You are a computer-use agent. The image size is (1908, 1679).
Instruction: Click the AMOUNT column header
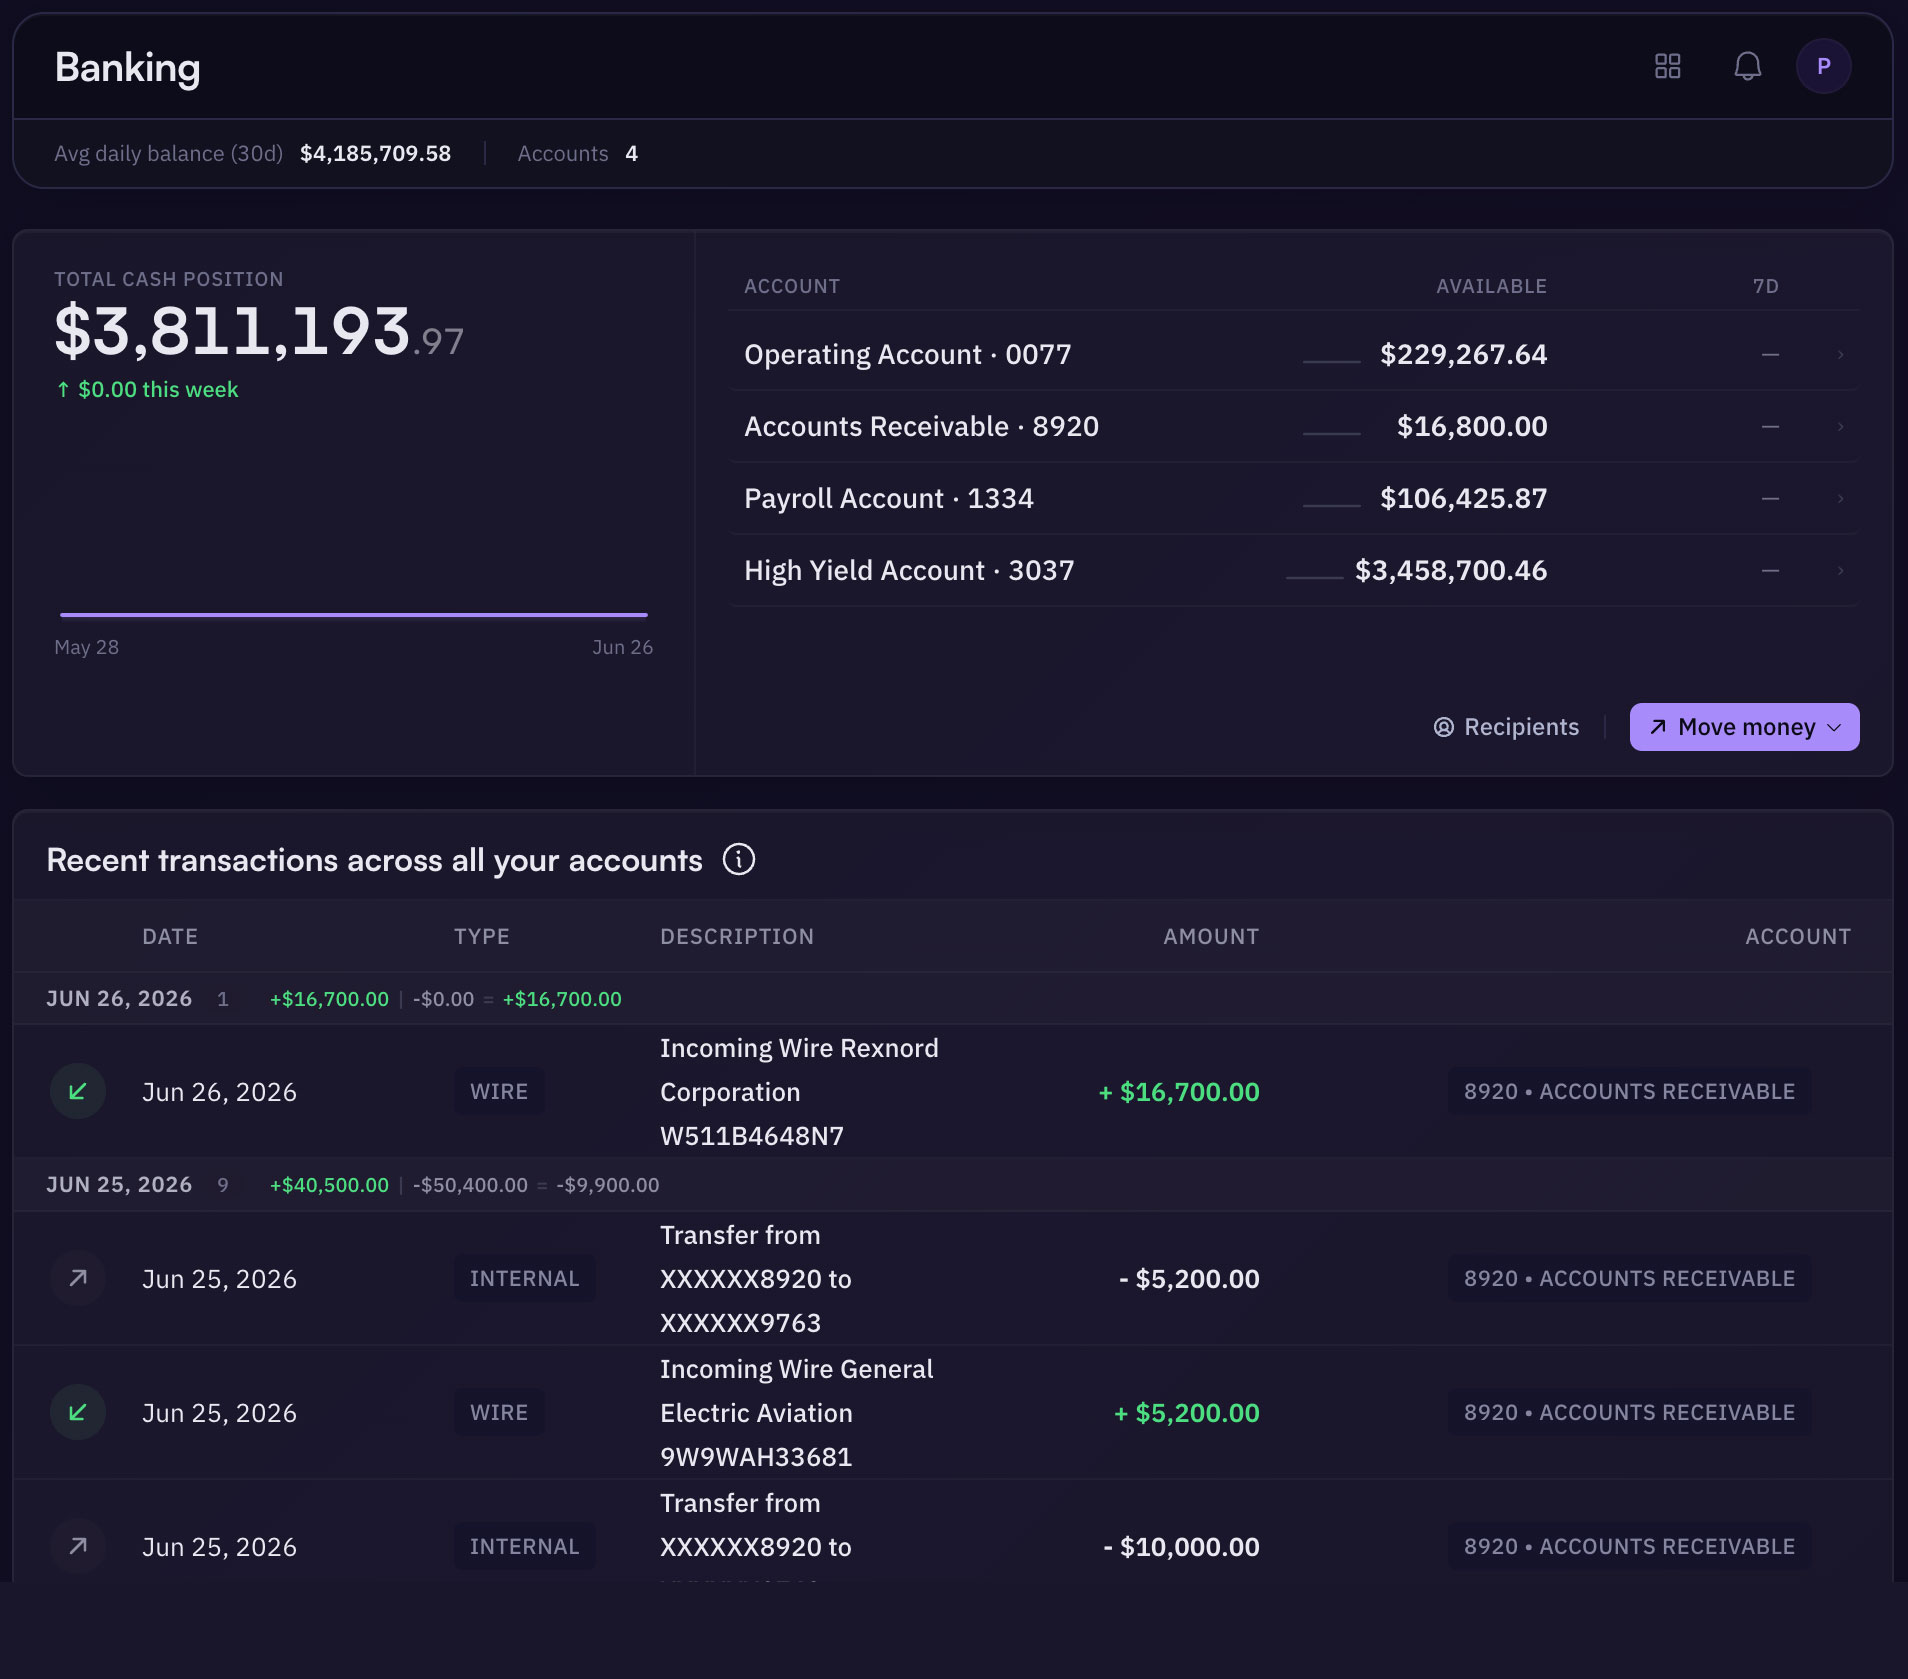[x=1211, y=936]
